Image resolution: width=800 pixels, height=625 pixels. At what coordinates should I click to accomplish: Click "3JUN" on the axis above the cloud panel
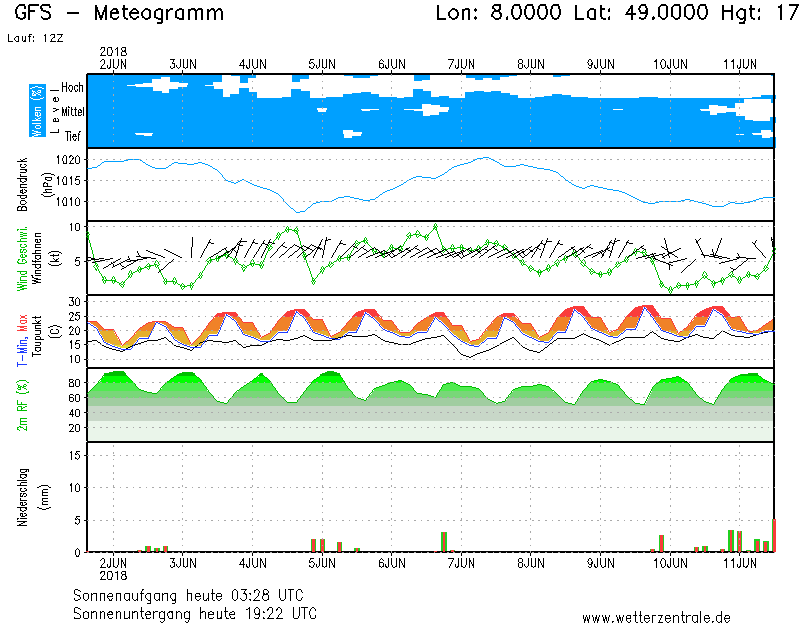click(183, 64)
